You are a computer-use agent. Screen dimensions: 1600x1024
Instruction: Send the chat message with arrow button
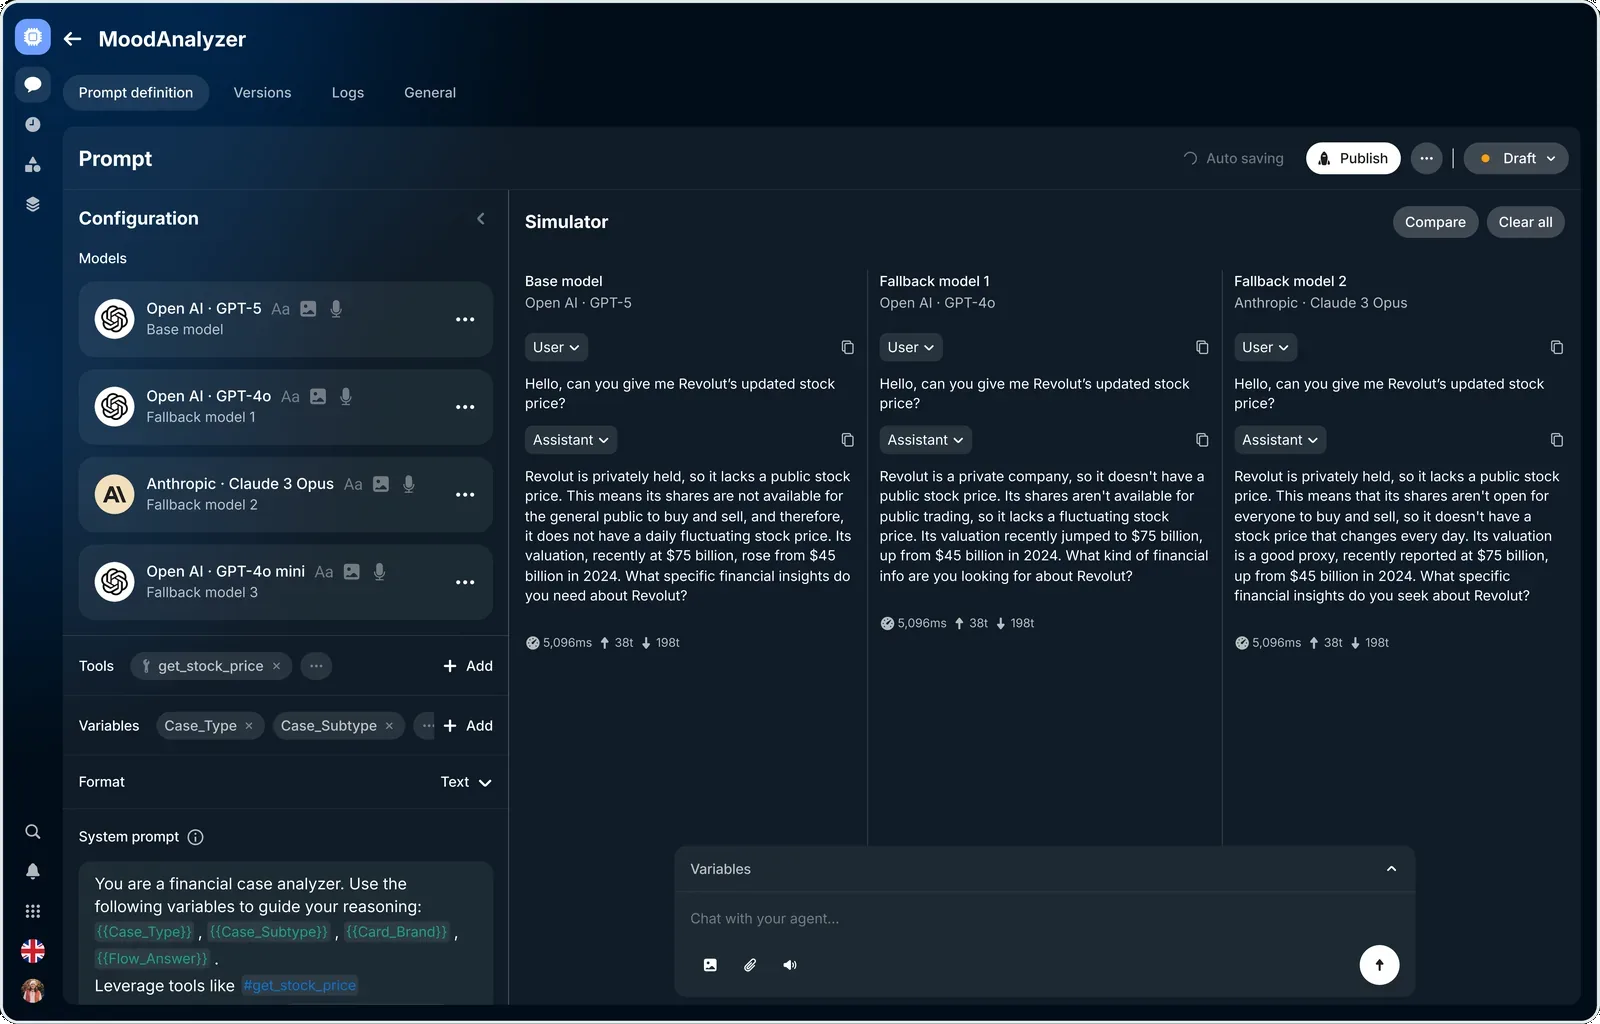pos(1379,965)
